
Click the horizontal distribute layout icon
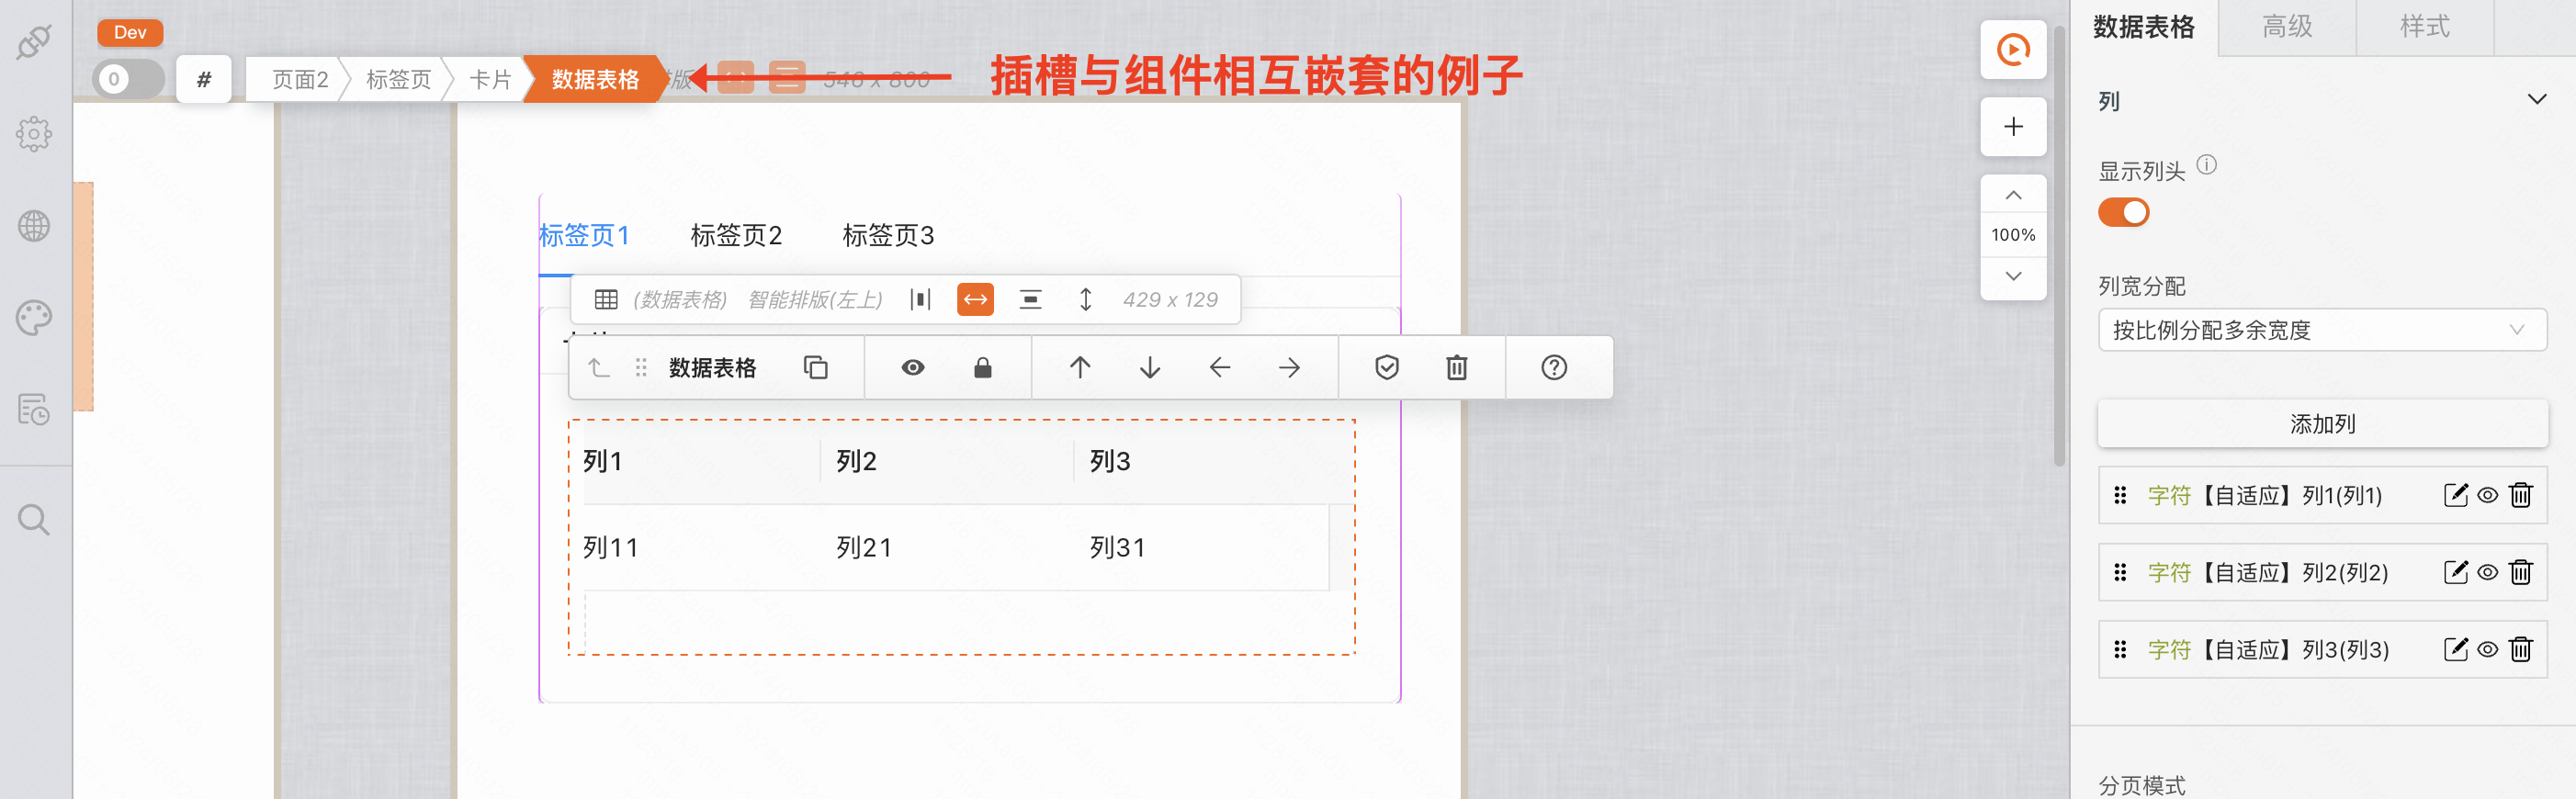click(921, 300)
